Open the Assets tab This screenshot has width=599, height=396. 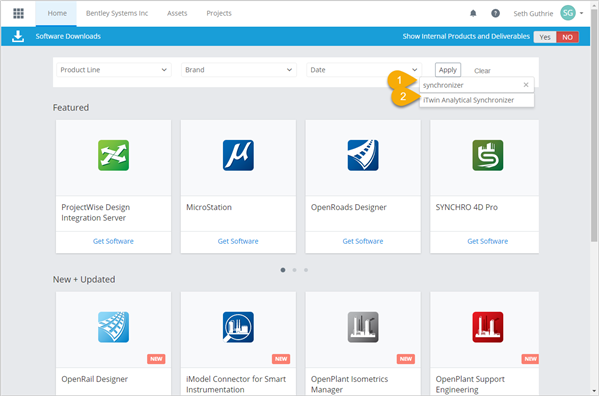pyautogui.click(x=177, y=13)
